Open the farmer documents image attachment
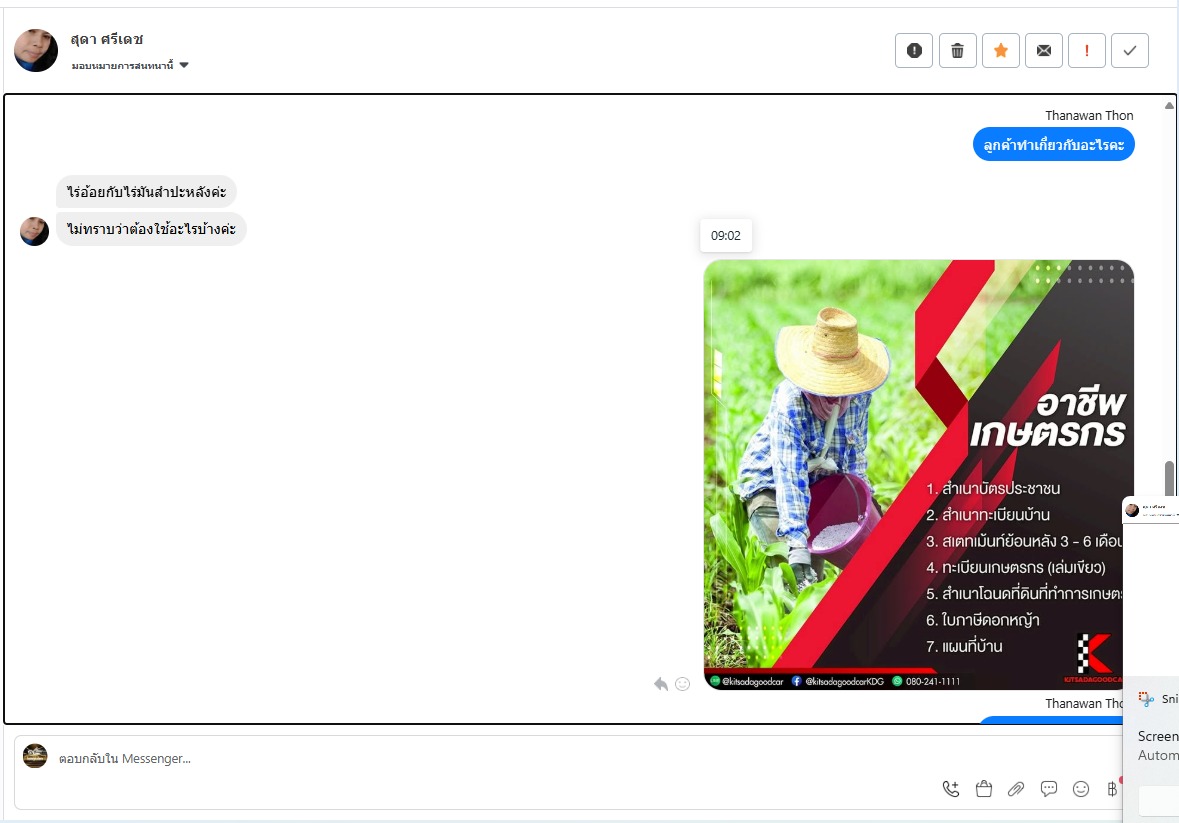This screenshot has height=823, width=1179. pos(918,474)
